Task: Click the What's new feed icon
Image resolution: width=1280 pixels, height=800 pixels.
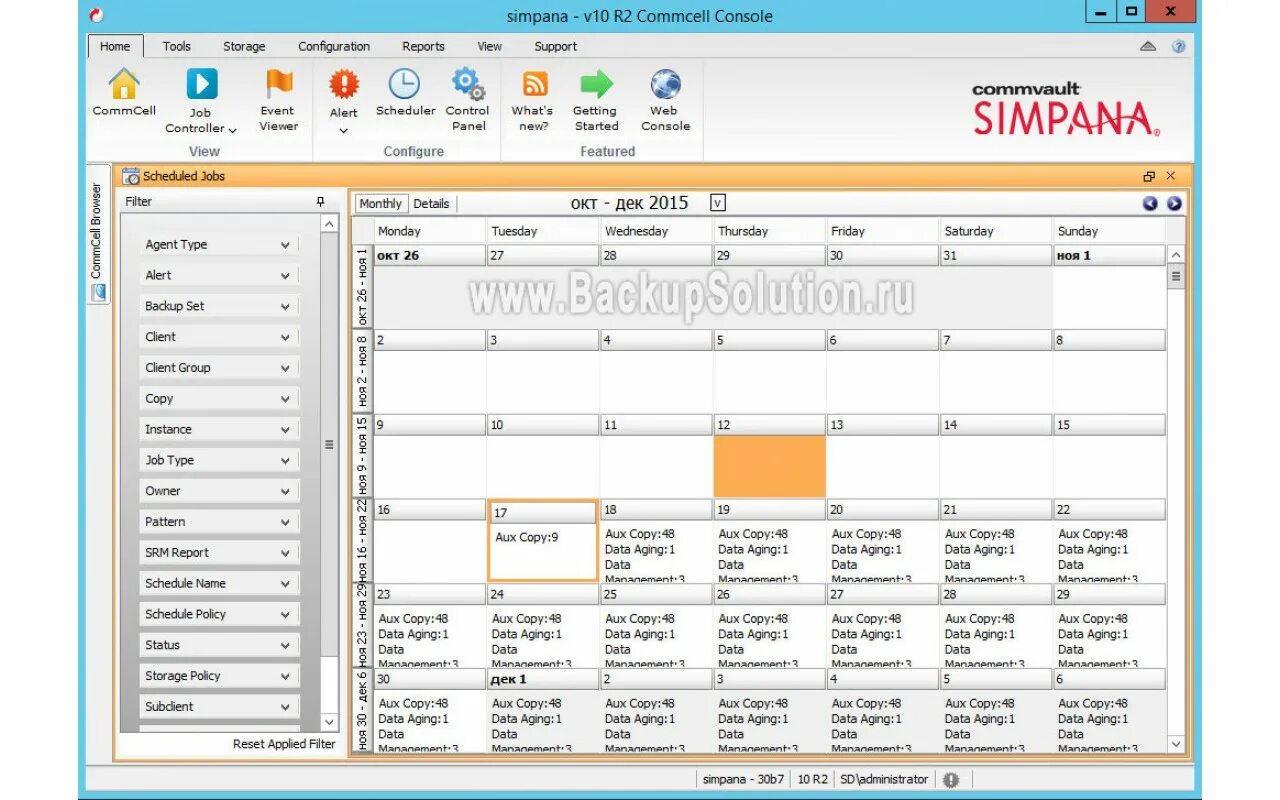Action: (535, 84)
